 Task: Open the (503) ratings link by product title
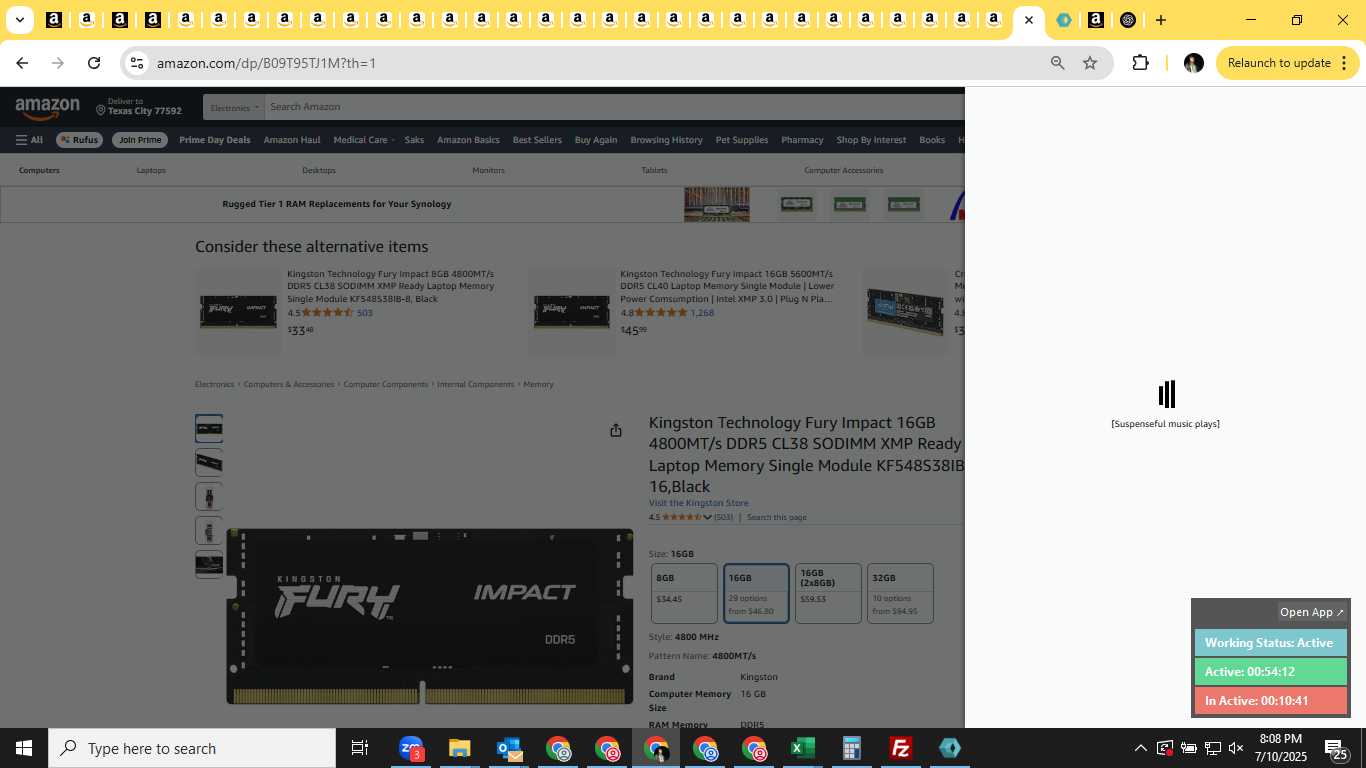pyautogui.click(x=723, y=517)
